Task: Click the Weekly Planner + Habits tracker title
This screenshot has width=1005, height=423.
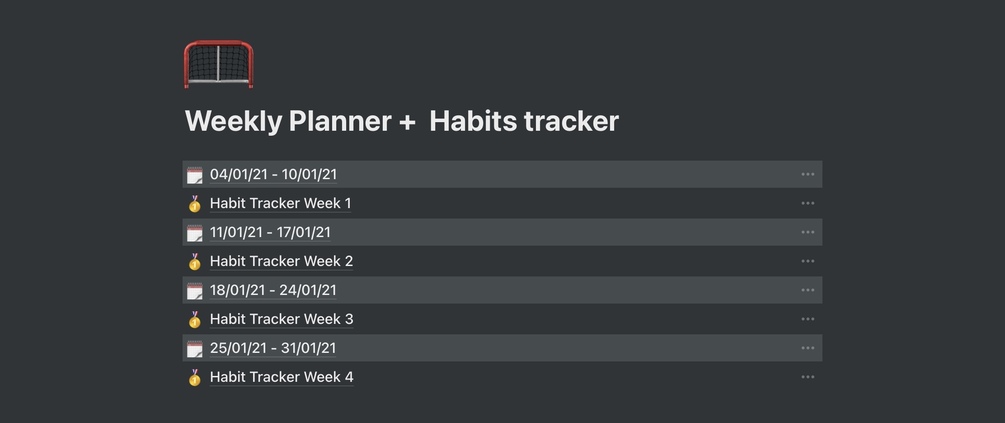Action: click(x=401, y=122)
